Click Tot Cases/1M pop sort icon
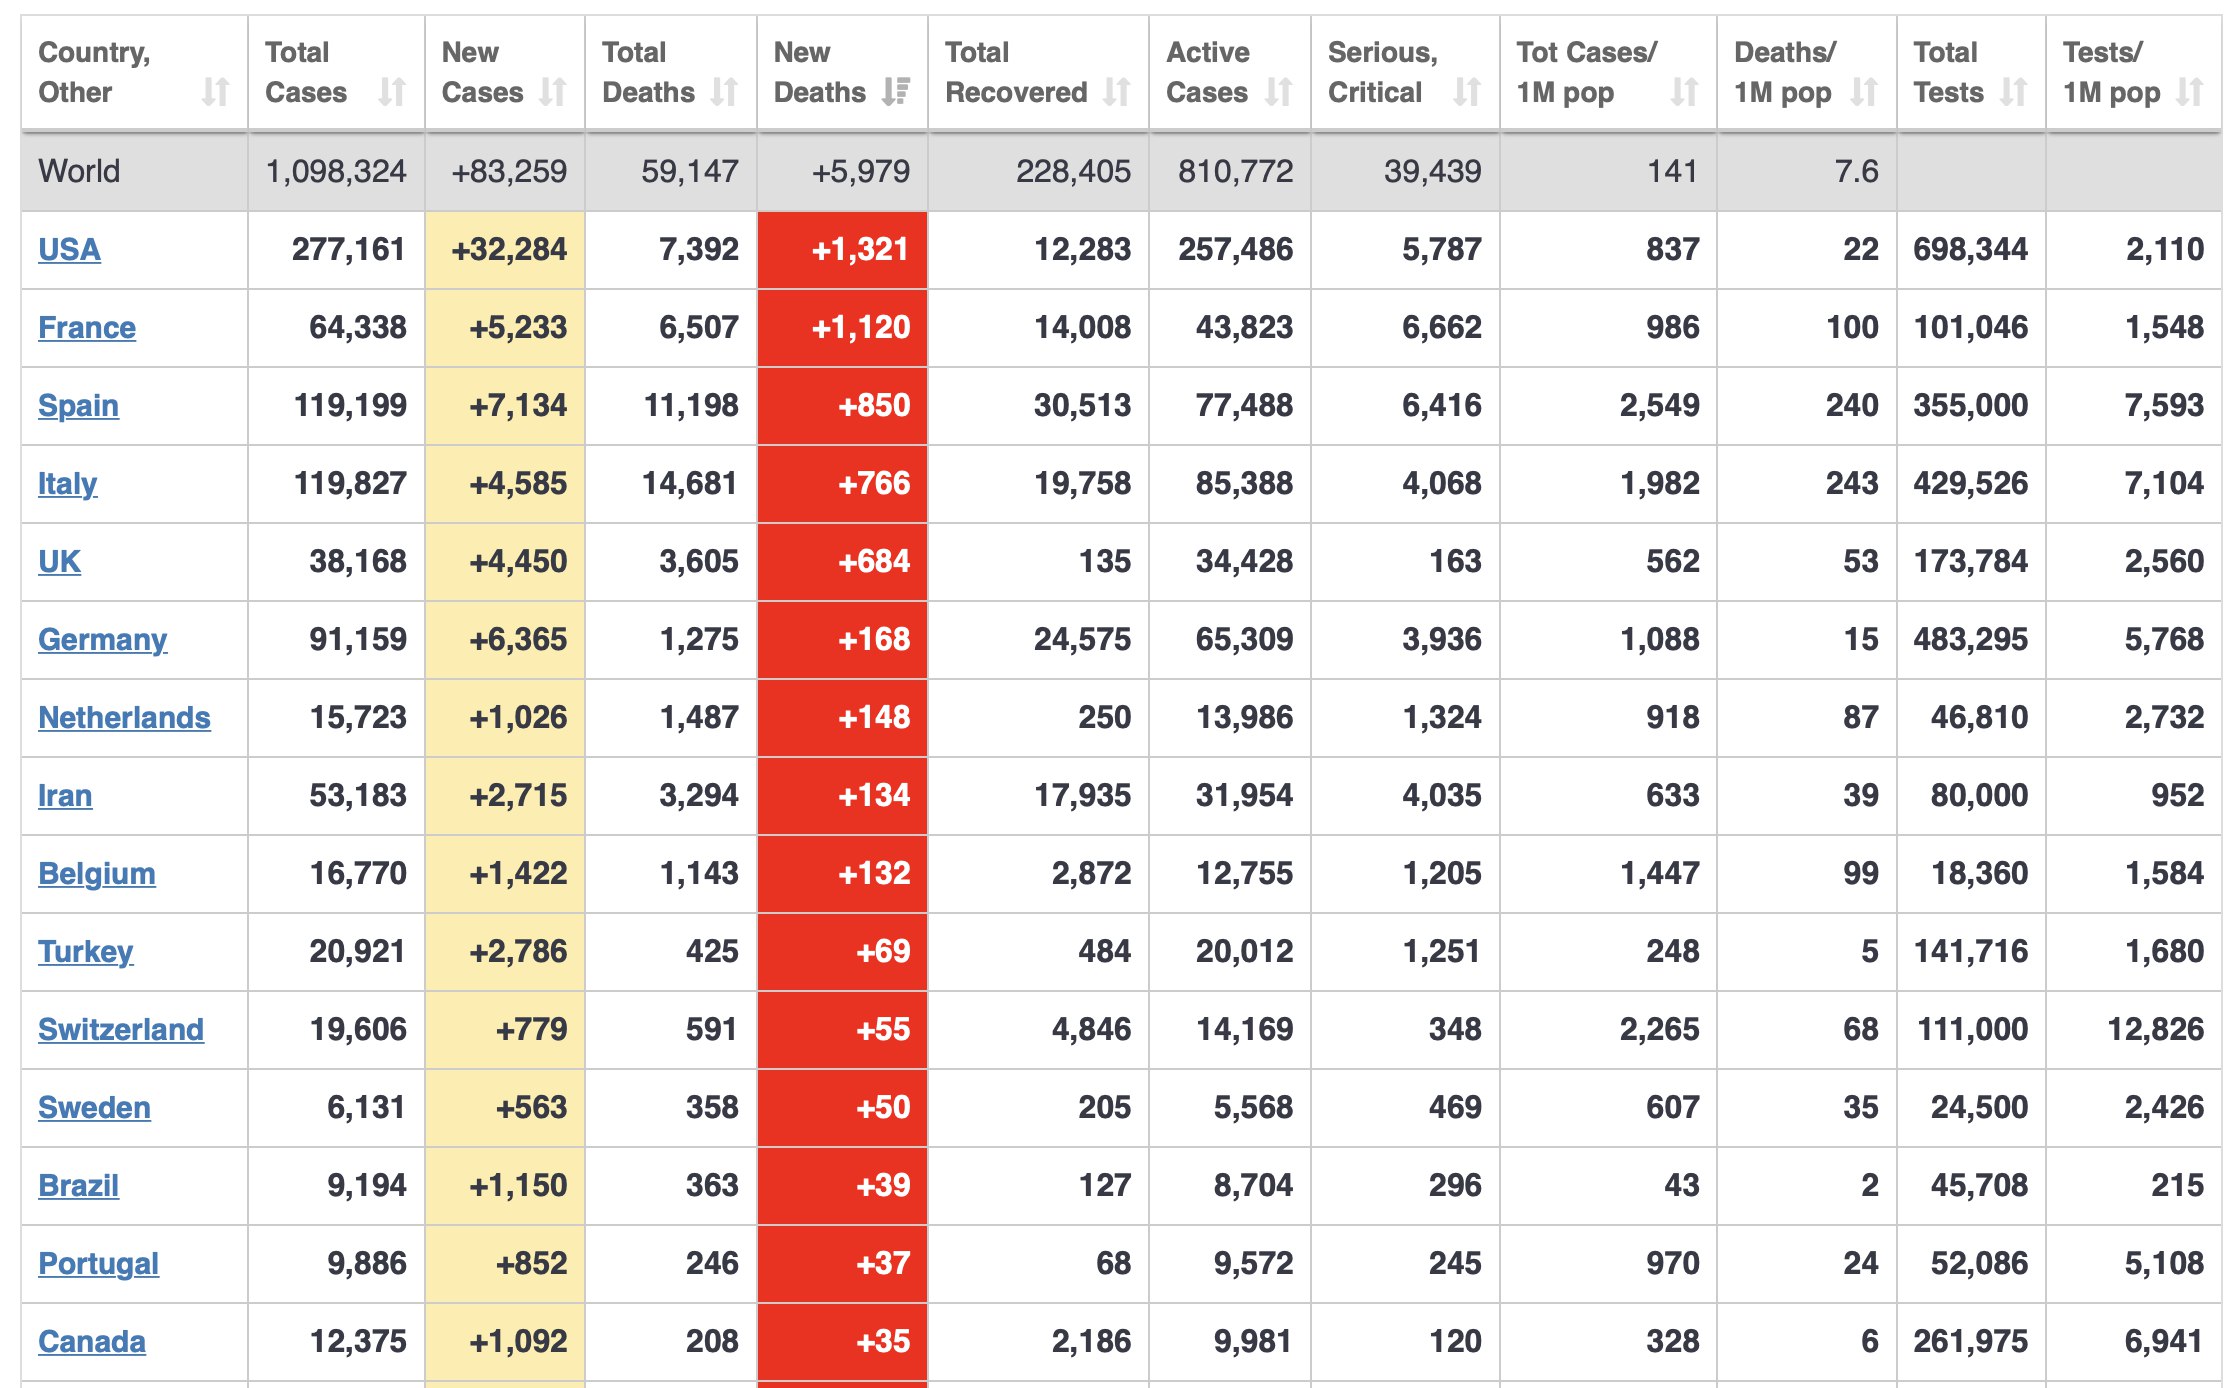This screenshot has width=2232, height=1388. click(x=1684, y=92)
